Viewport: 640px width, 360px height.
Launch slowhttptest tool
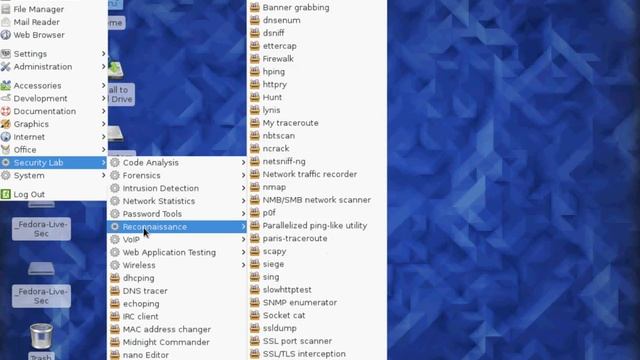(317, 290)
